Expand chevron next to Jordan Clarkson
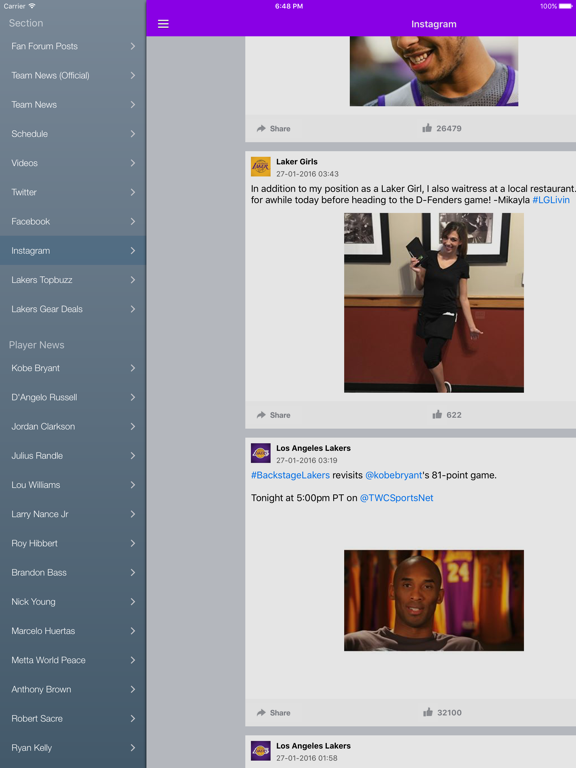The image size is (576, 768). (x=133, y=427)
